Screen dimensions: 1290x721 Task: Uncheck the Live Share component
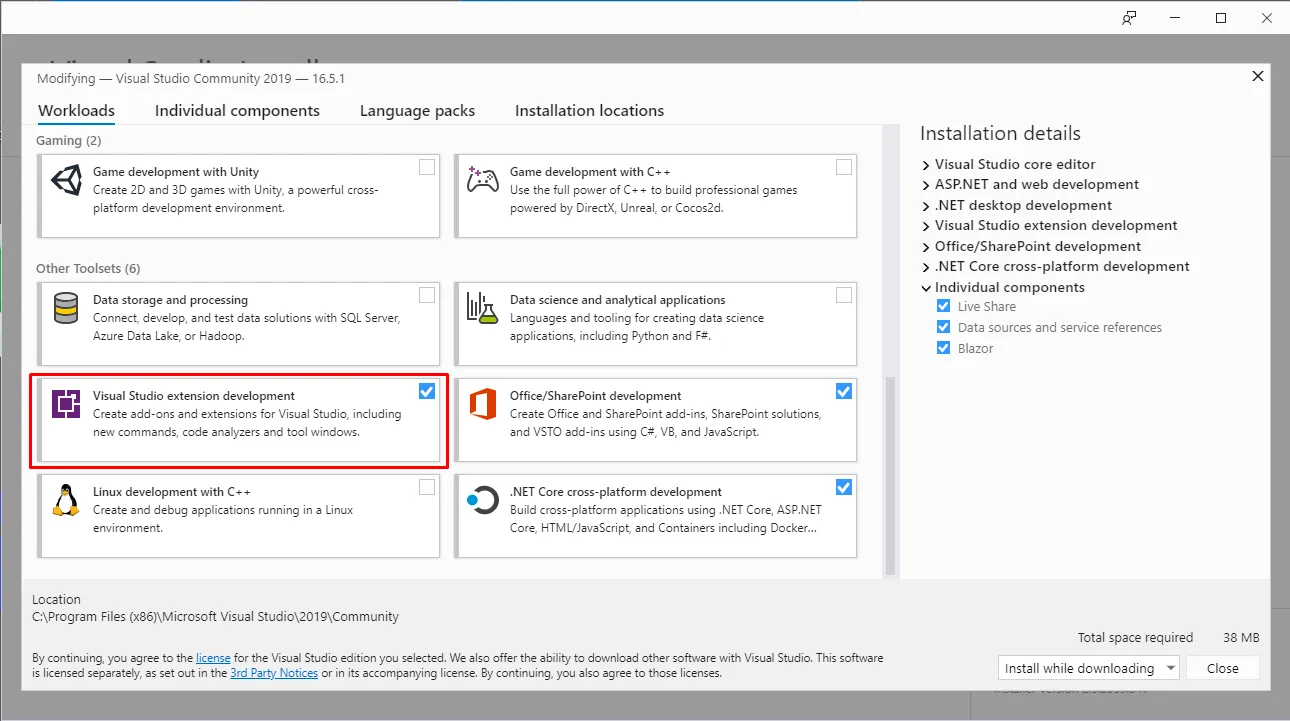pos(943,306)
